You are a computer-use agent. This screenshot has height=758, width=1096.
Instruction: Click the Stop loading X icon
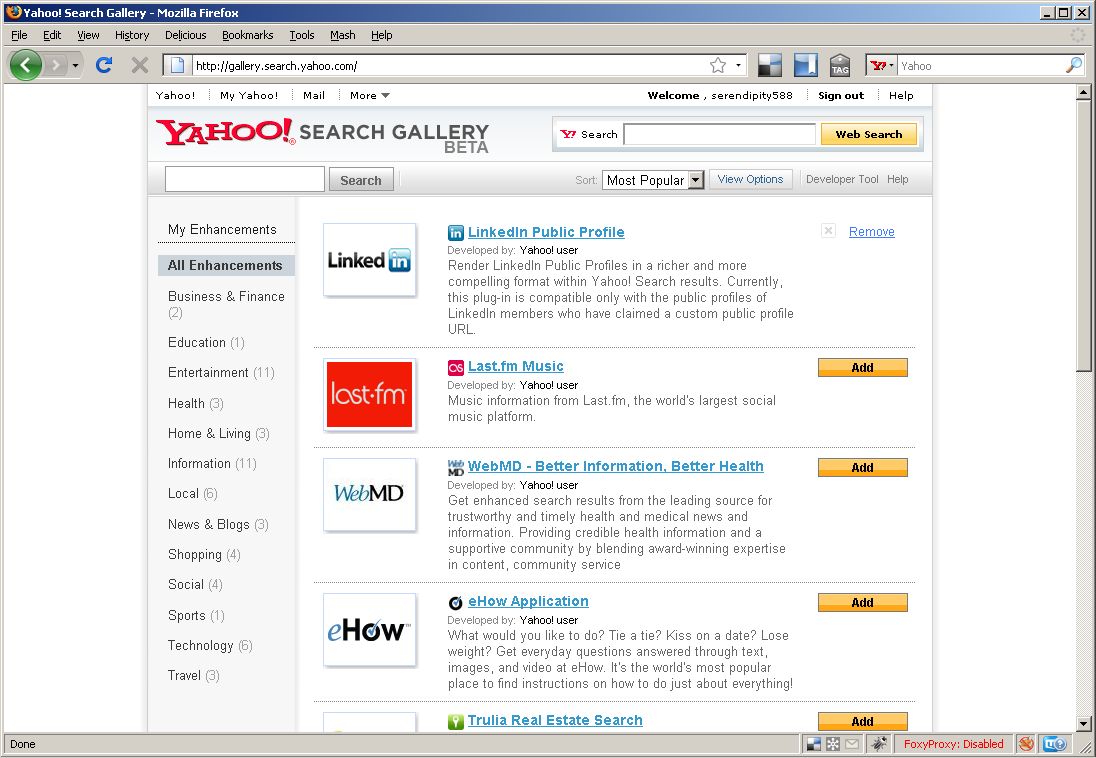tap(140, 65)
